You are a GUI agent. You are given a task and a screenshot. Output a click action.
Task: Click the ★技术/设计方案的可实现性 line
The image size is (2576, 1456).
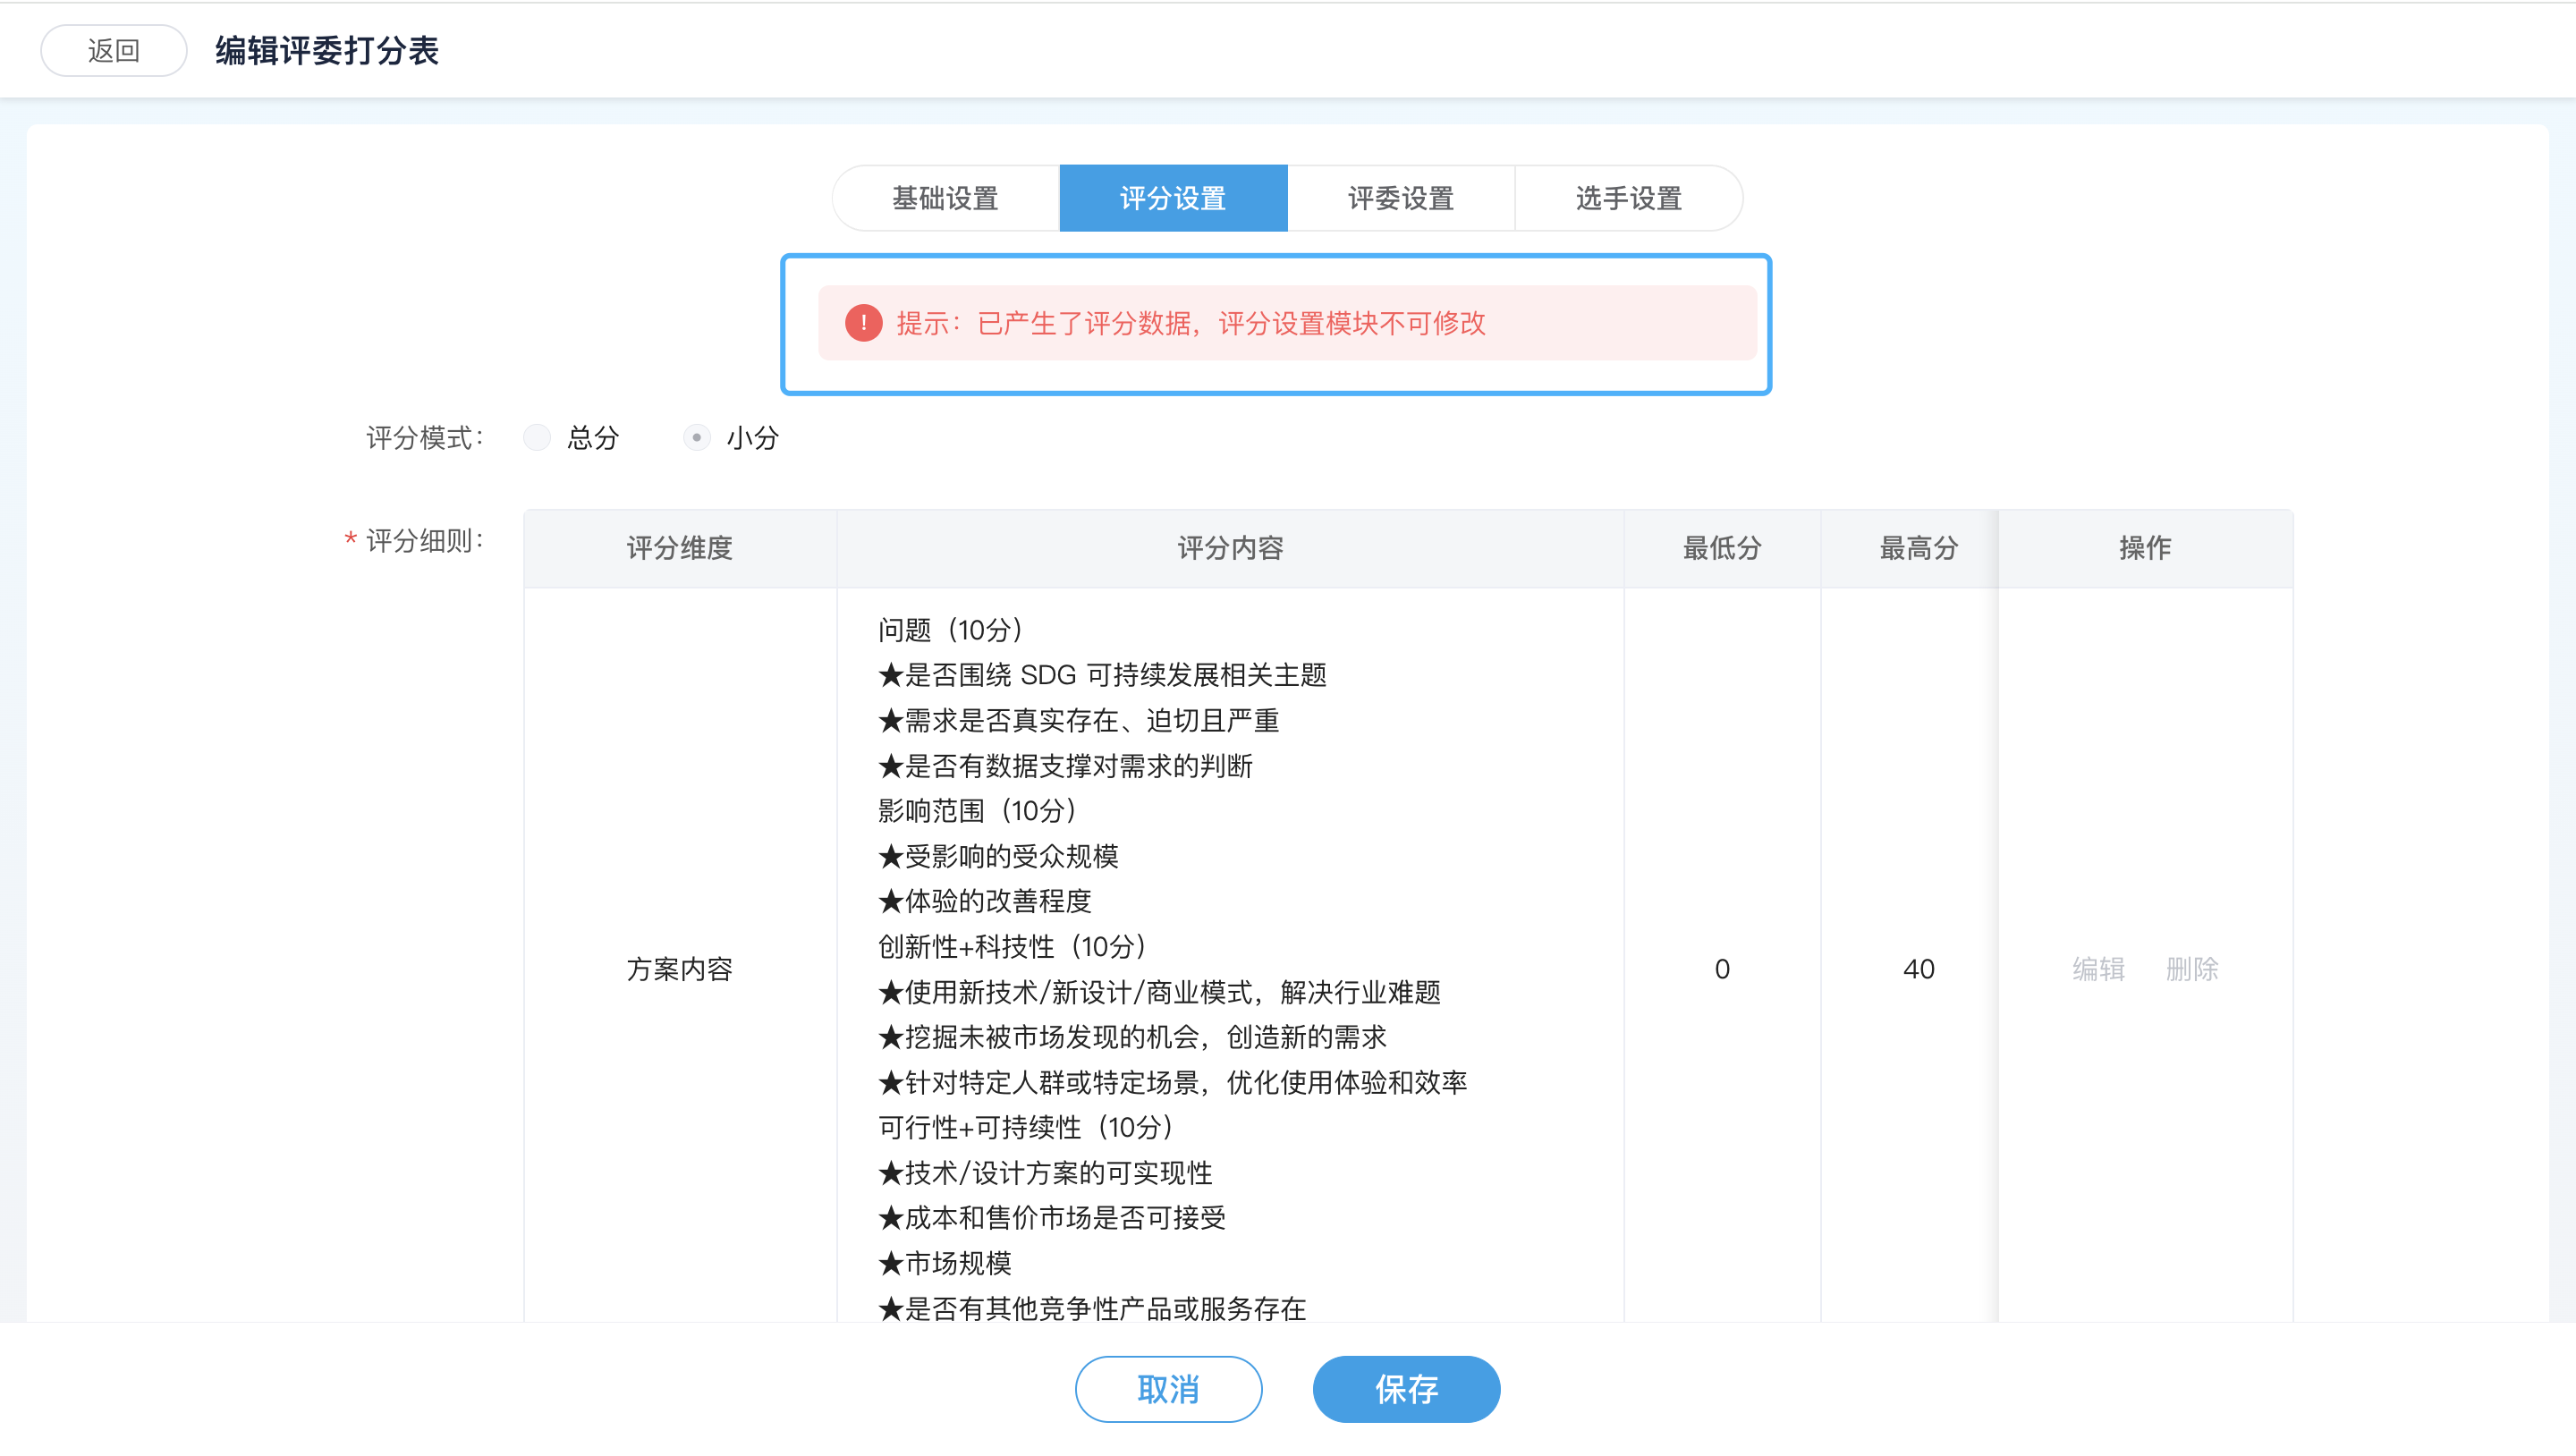point(1045,1173)
